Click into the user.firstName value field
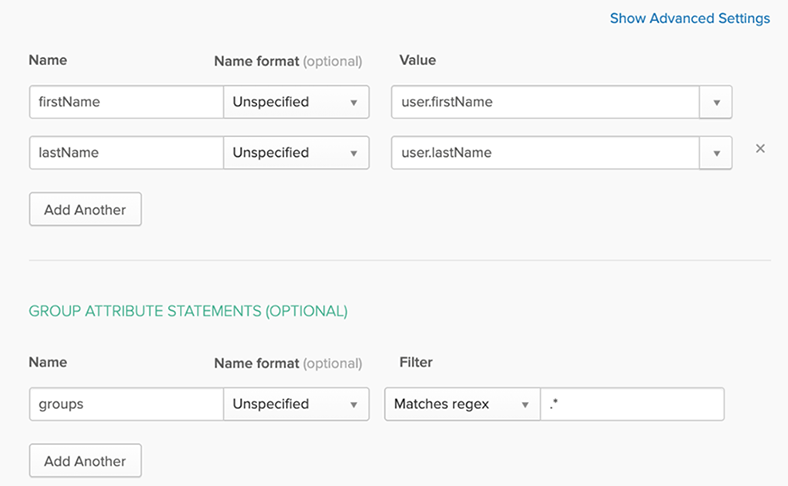788x486 pixels. pyautogui.click(x=544, y=102)
